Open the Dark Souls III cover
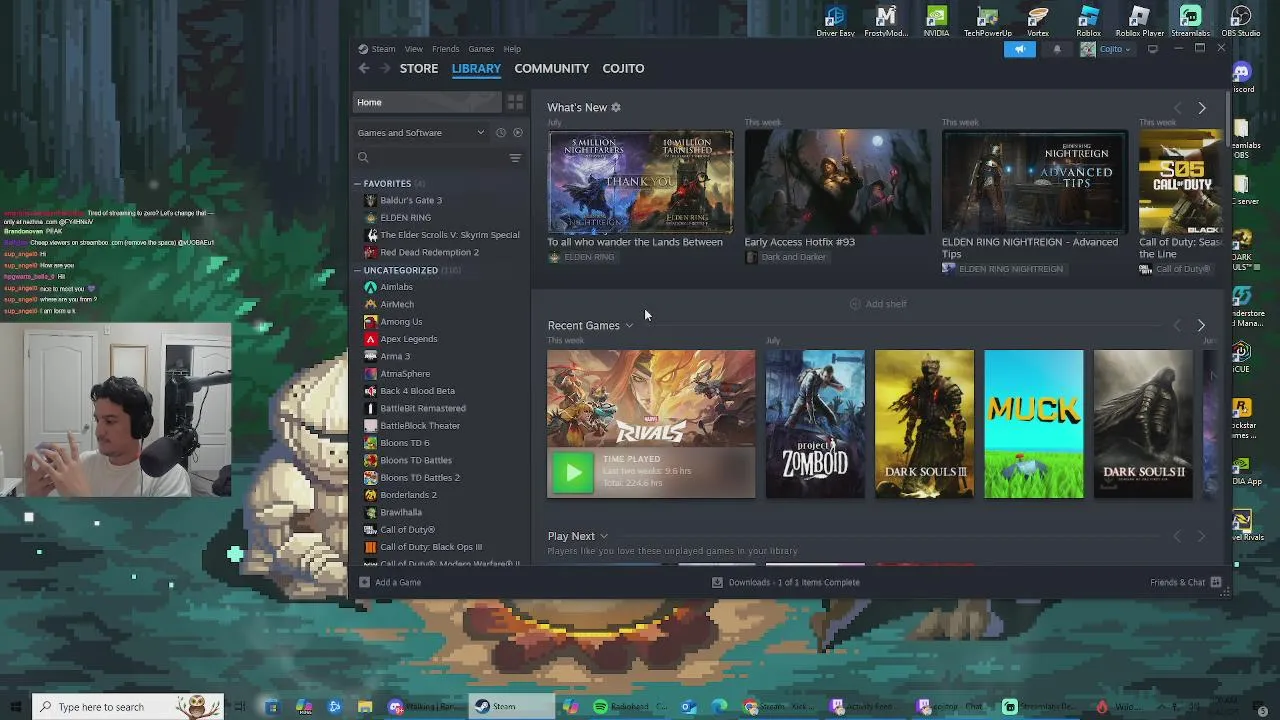1280x720 pixels. click(924, 424)
